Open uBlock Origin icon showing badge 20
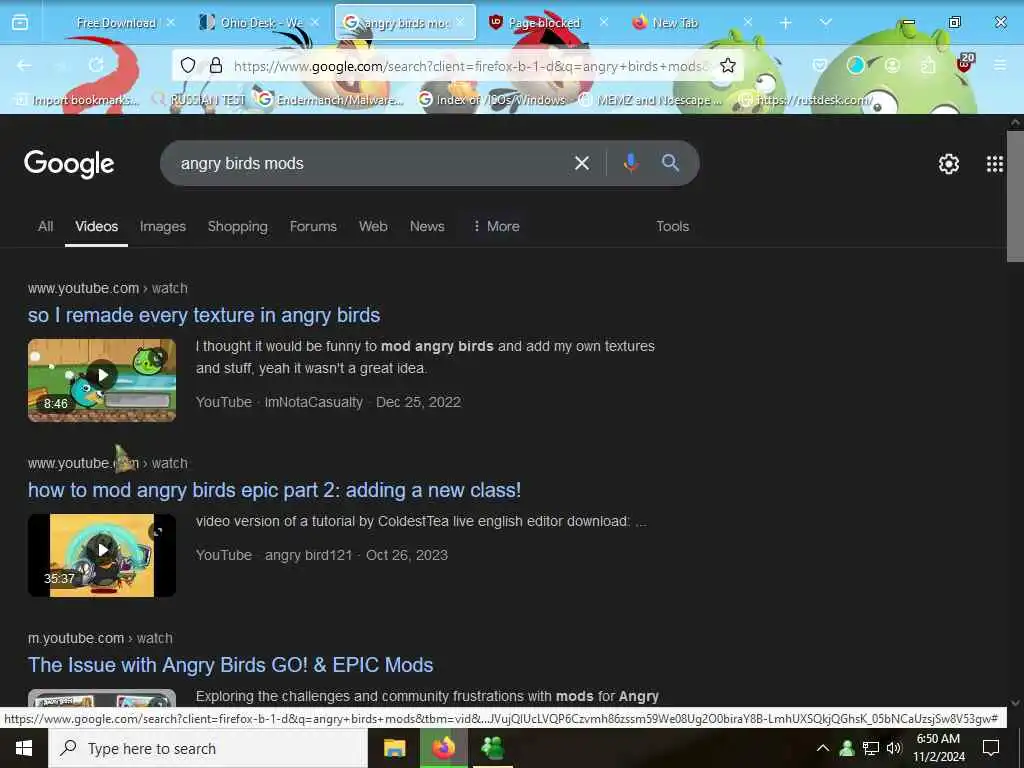This screenshot has height=768, width=1024. coord(965,64)
